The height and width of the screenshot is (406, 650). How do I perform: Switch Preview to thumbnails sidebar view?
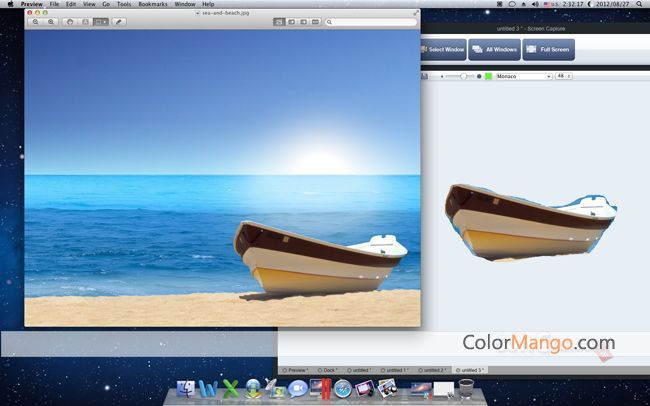pos(291,22)
